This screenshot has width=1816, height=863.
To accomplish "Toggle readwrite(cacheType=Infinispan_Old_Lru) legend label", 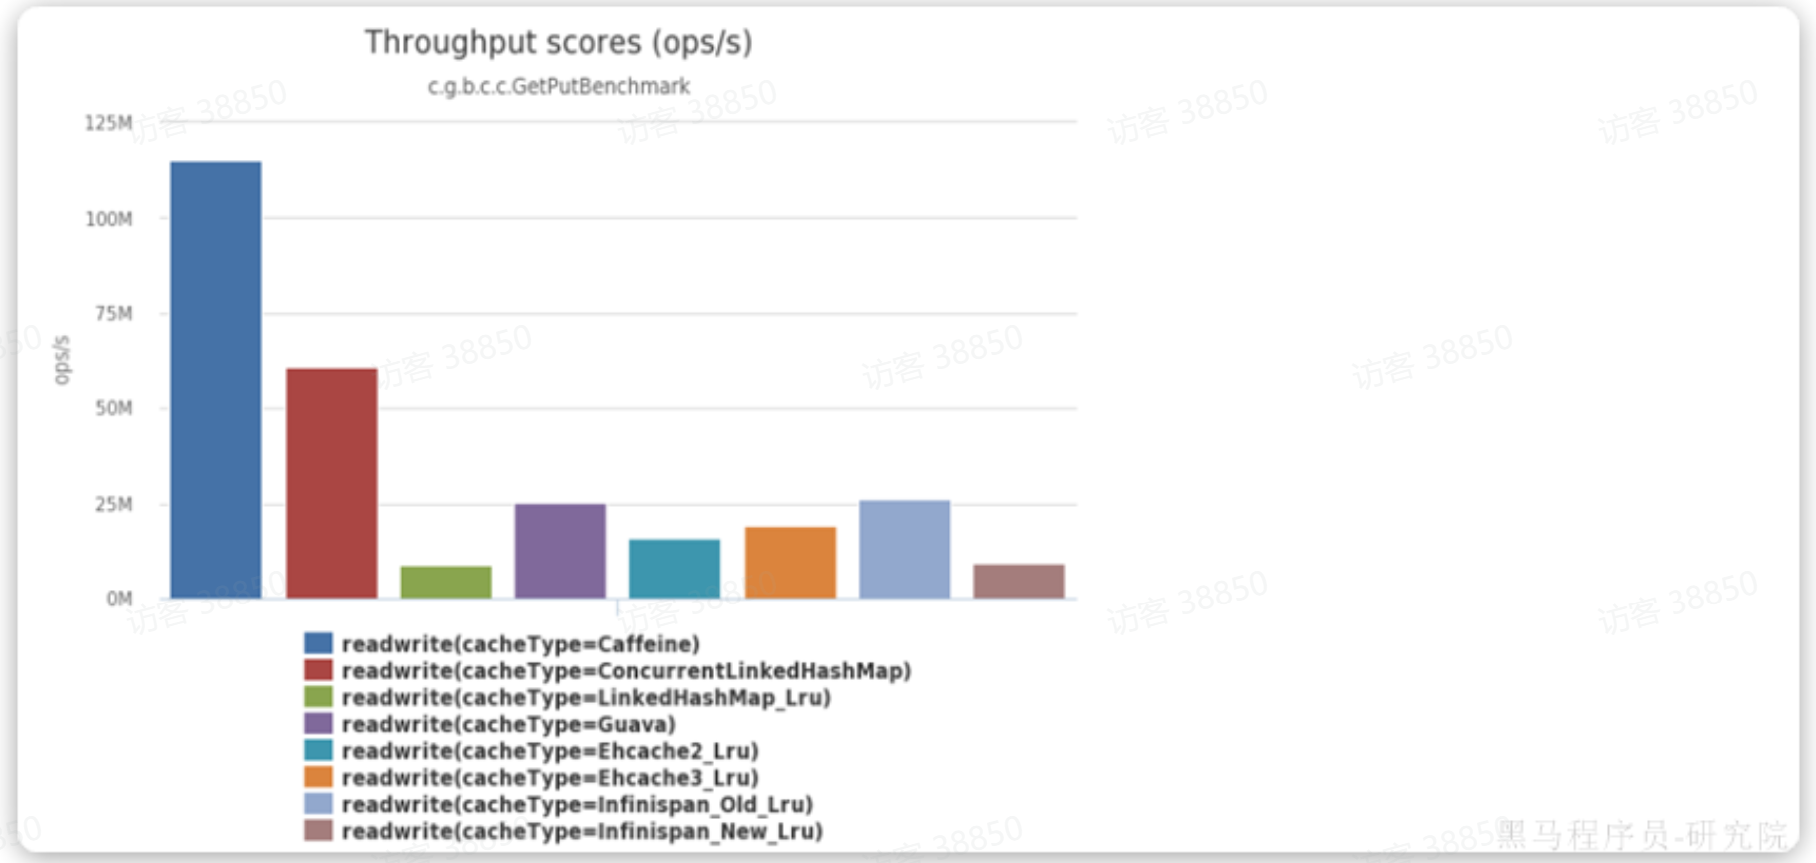I will pyautogui.click(x=577, y=804).
